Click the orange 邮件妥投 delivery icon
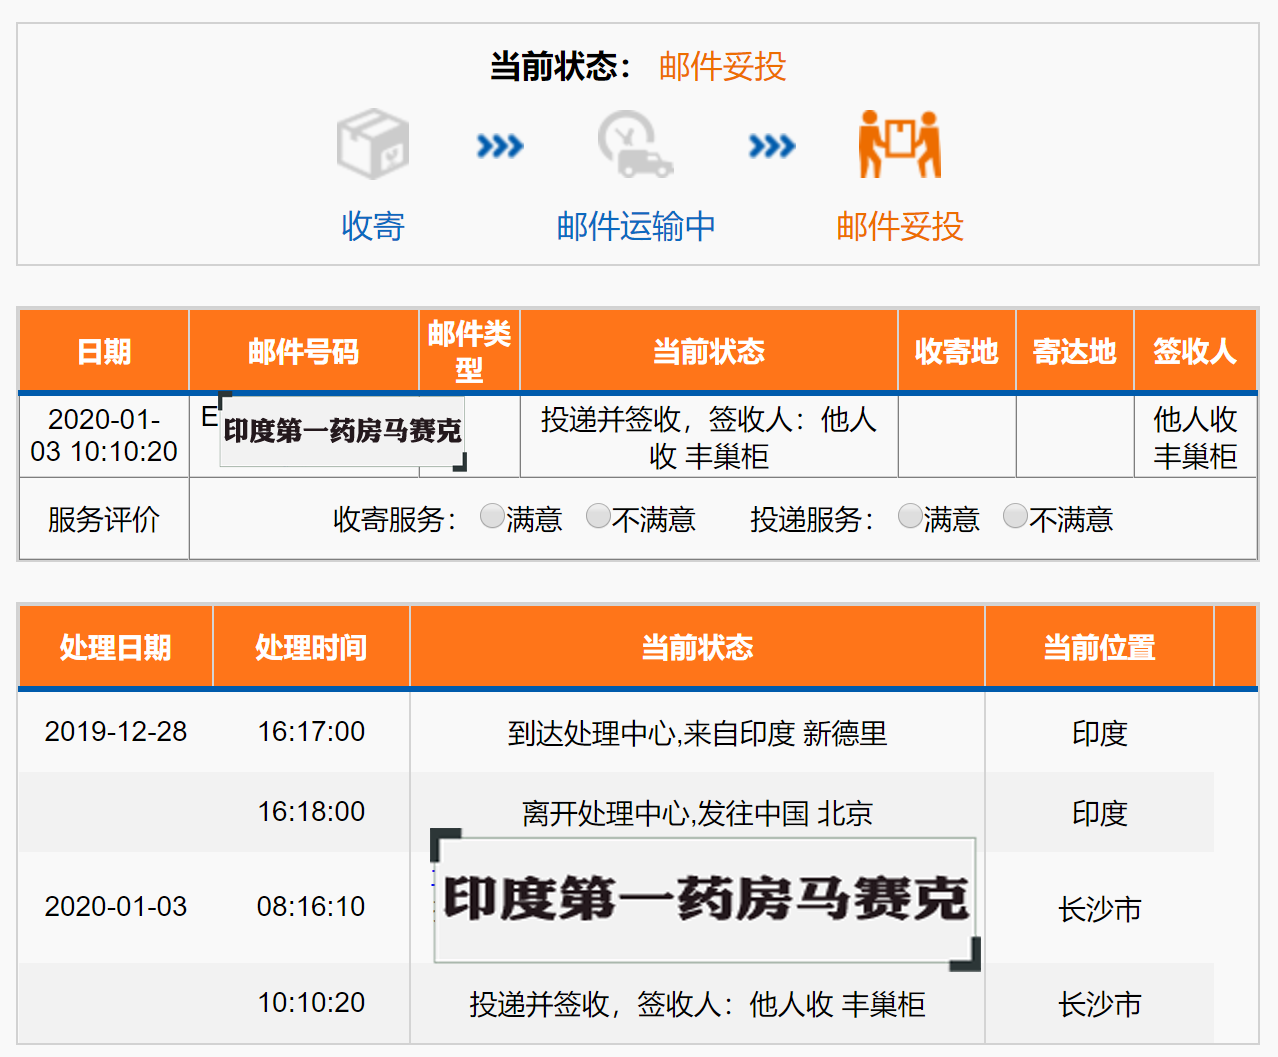 pos(899,144)
